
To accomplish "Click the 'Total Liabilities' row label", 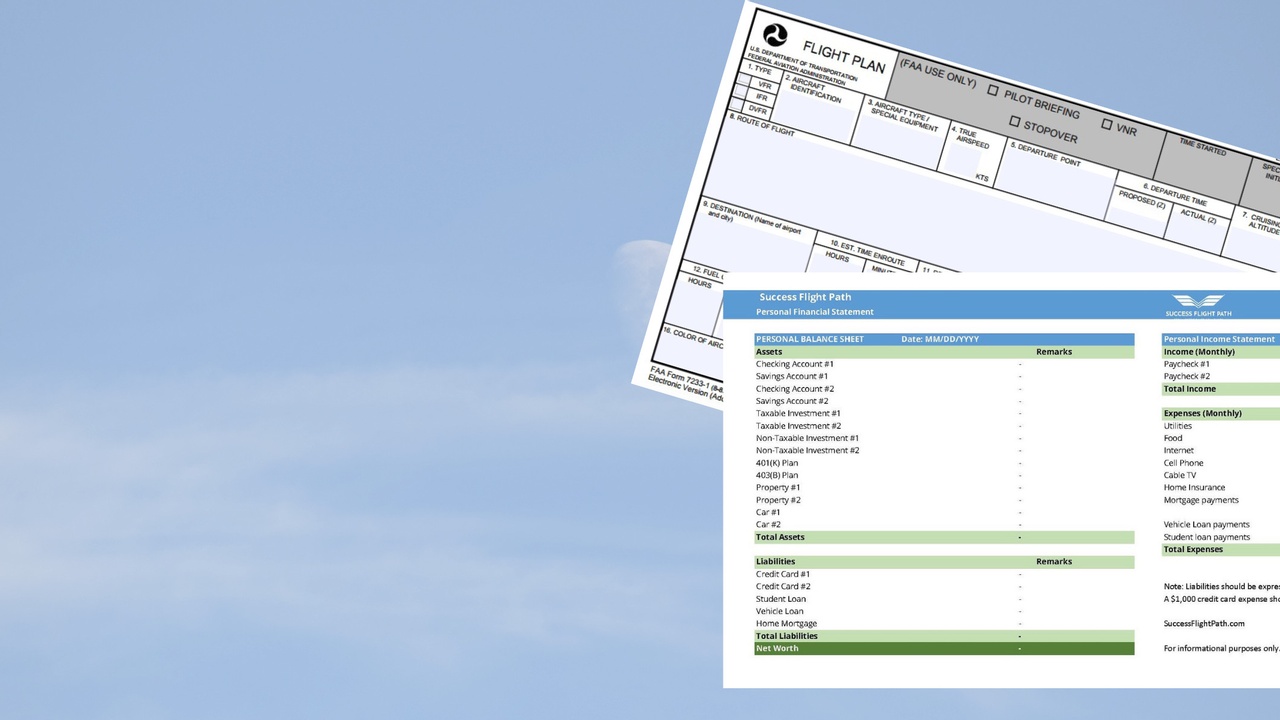I will [787, 636].
